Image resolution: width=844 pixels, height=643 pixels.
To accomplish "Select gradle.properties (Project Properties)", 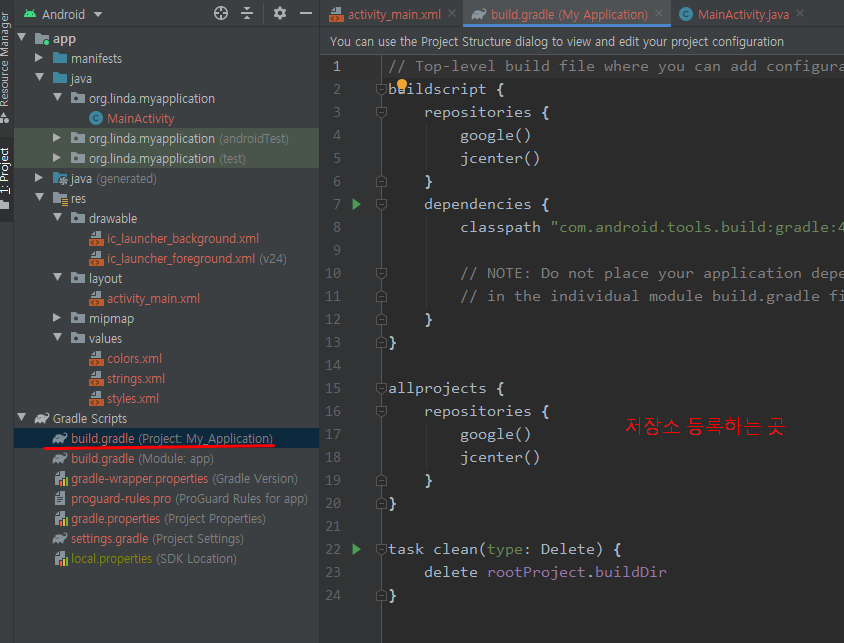I will [168, 519].
